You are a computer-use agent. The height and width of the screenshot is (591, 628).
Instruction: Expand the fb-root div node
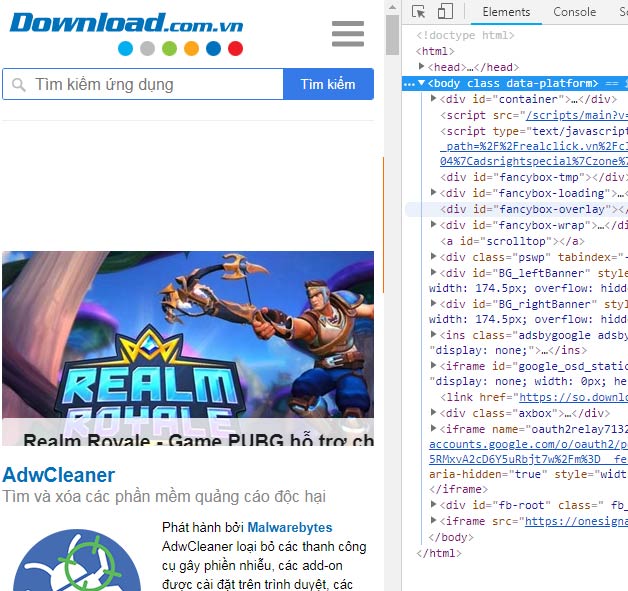point(433,504)
